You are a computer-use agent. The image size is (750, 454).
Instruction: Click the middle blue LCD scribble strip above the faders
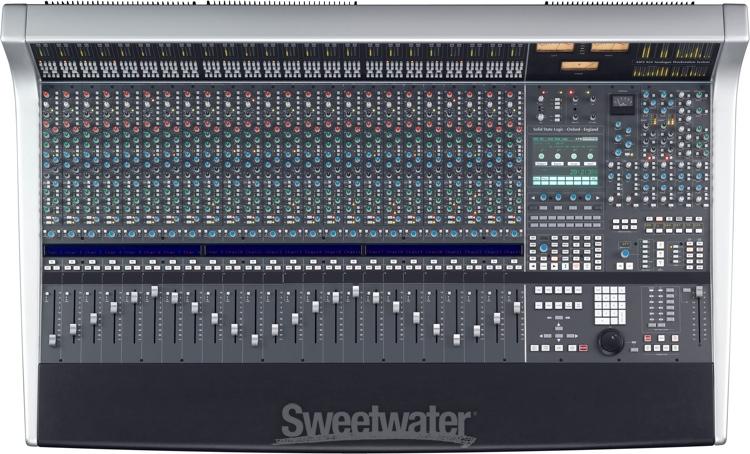[283, 251]
